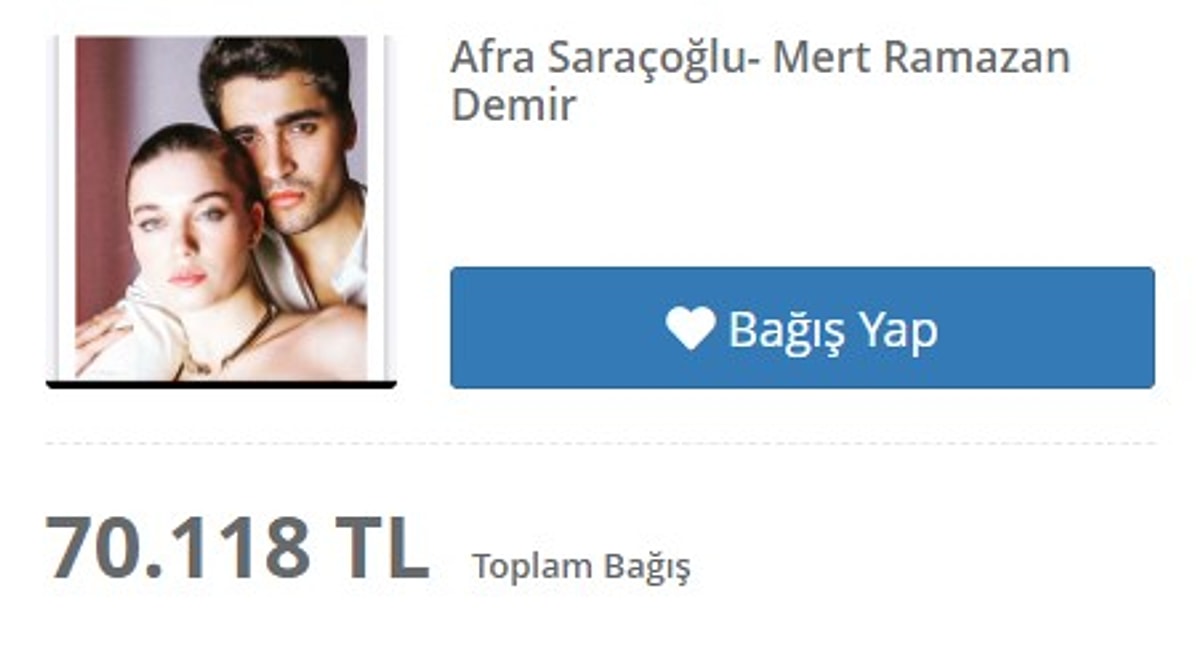
Task: Open the campaign thumbnail photo
Action: [x=221, y=208]
